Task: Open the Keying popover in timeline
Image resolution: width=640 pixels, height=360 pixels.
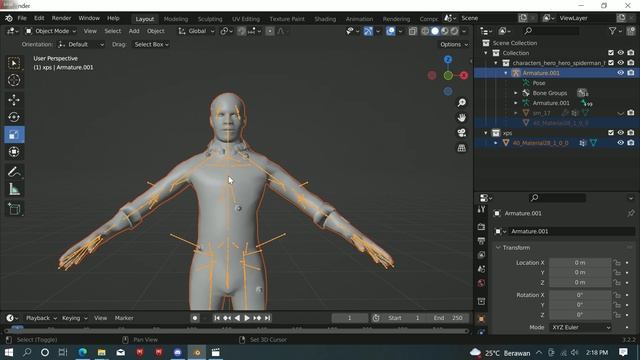Action: point(74,318)
